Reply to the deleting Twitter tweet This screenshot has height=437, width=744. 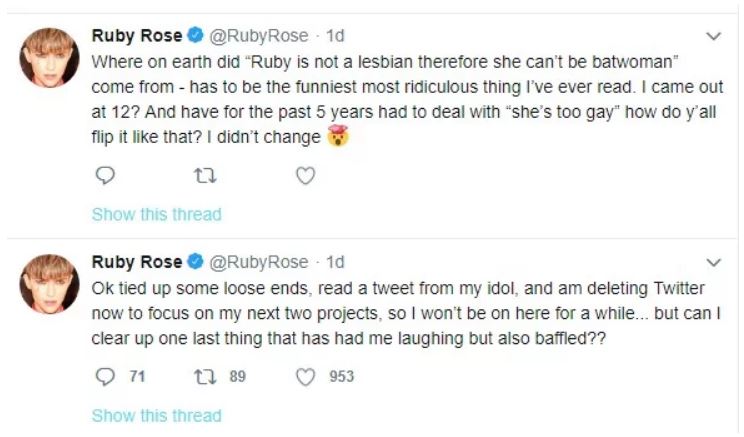[x=105, y=378]
